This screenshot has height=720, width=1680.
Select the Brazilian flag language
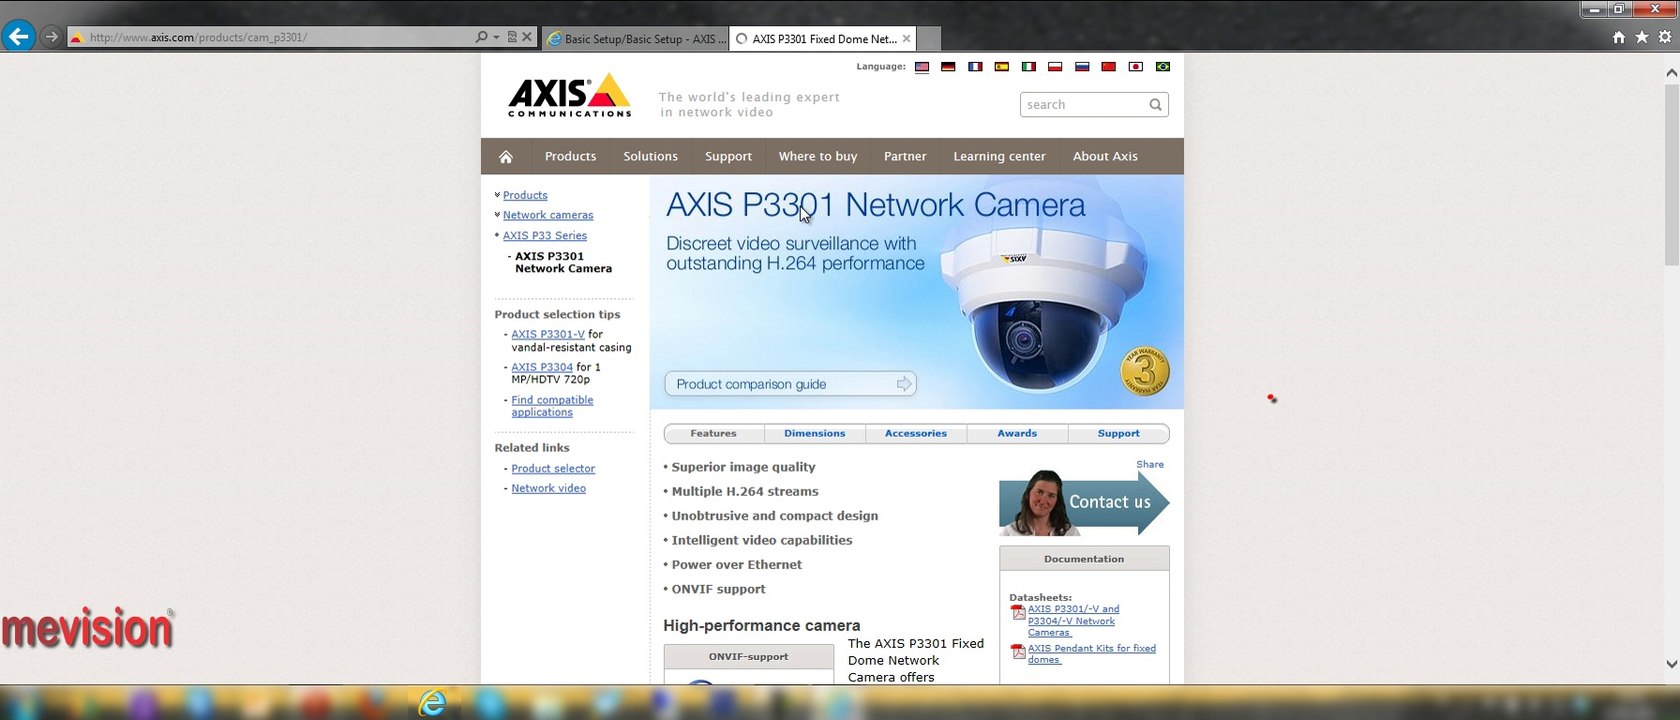(x=1162, y=67)
